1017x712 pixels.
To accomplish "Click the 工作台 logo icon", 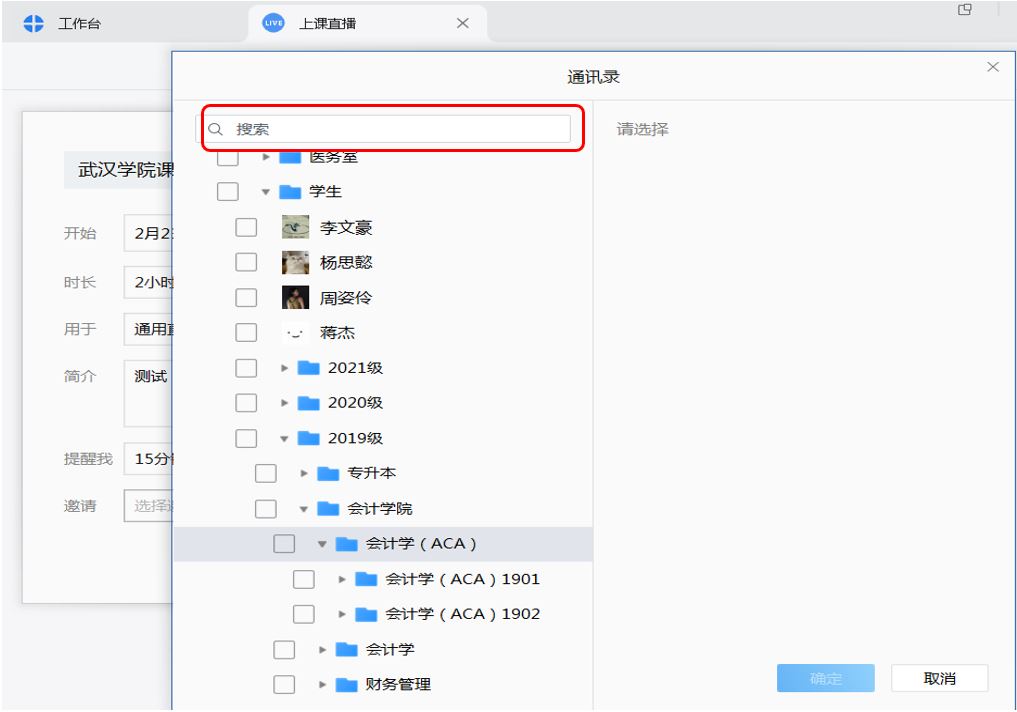I will pyautogui.click(x=35, y=23).
